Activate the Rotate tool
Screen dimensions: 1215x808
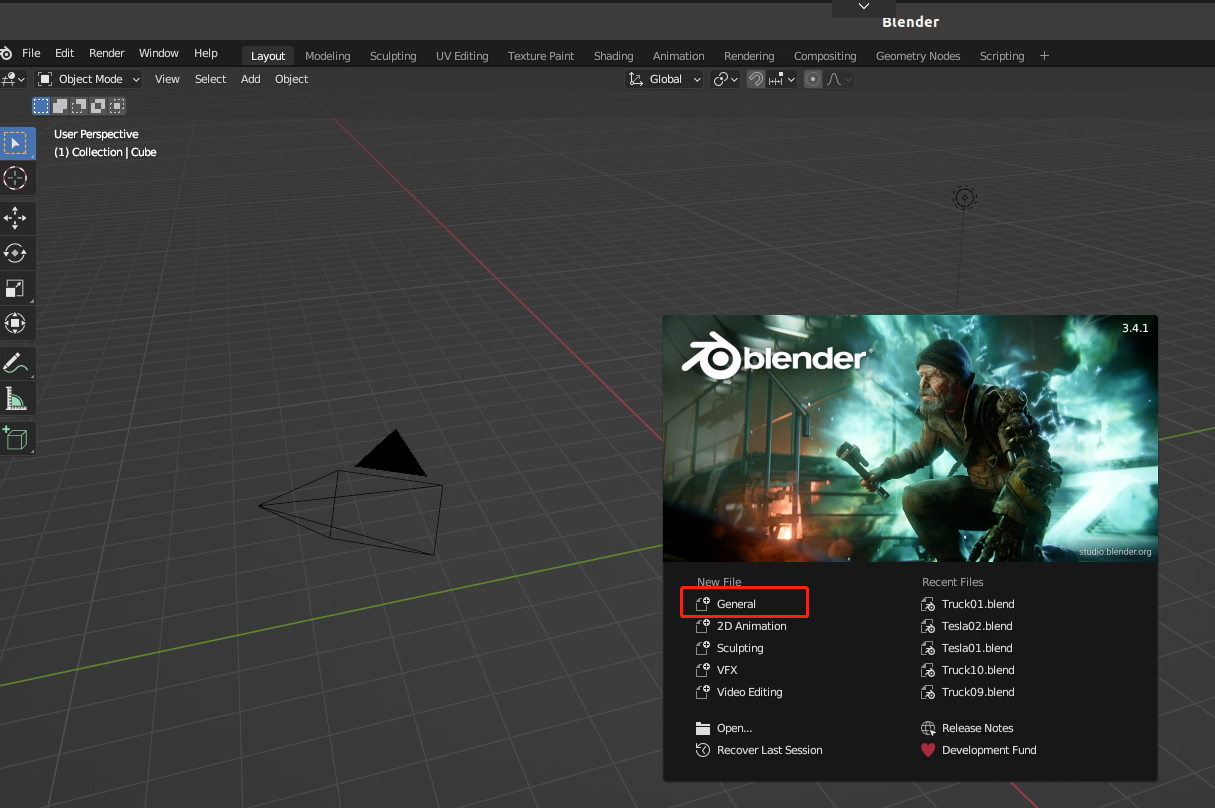coord(16,252)
